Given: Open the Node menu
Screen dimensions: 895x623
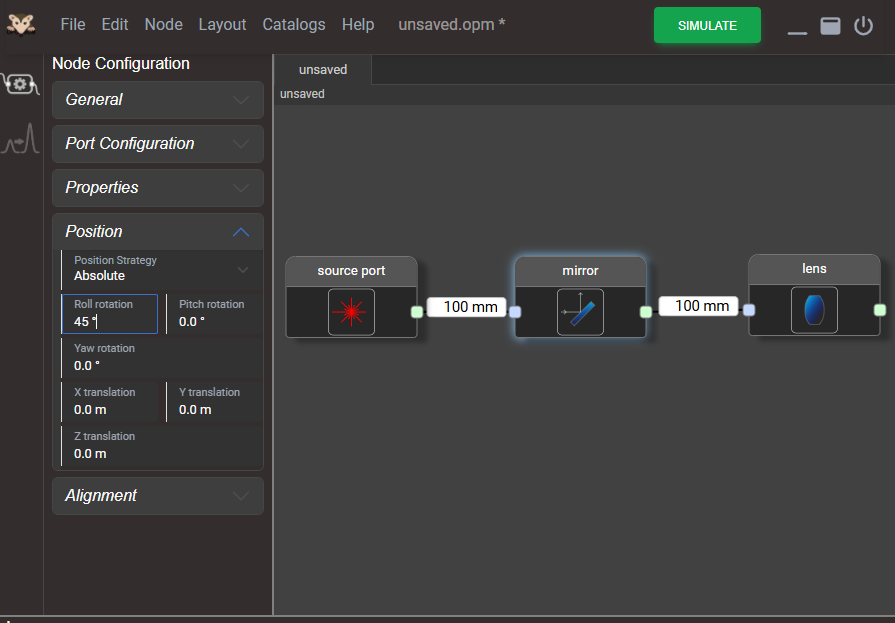Looking at the screenshot, I should pyautogui.click(x=164, y=25).
